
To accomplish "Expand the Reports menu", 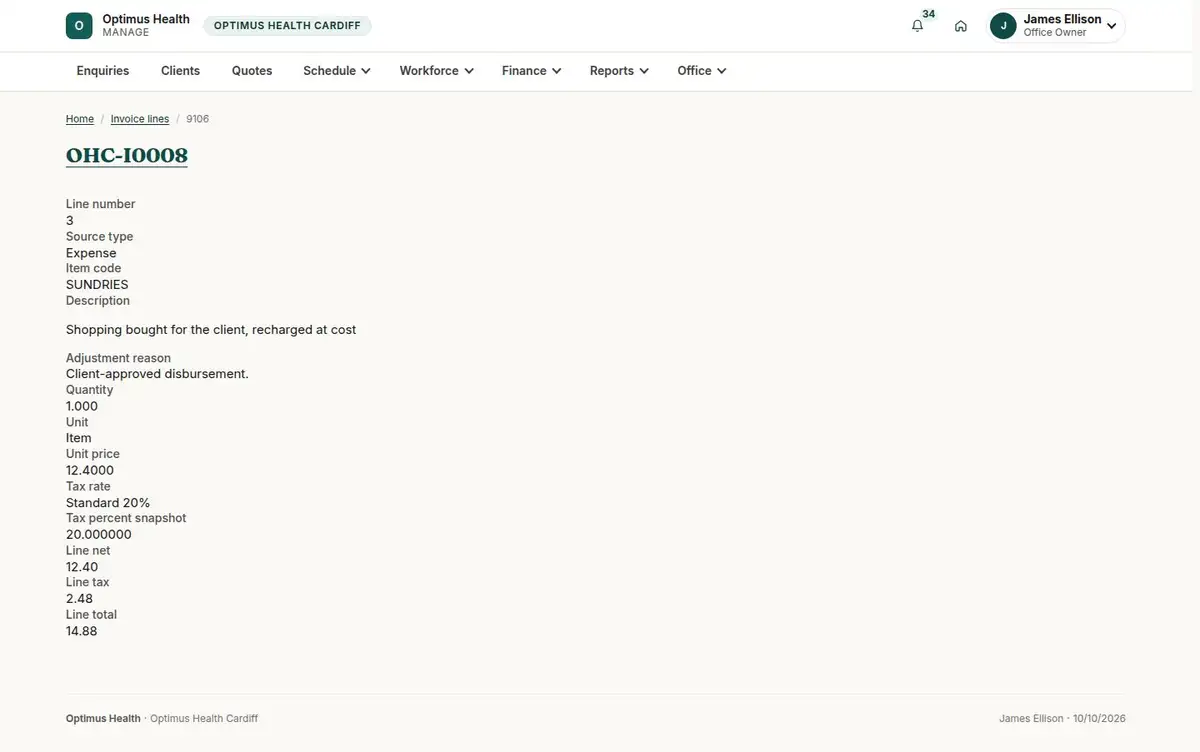I will click(619, 71).
